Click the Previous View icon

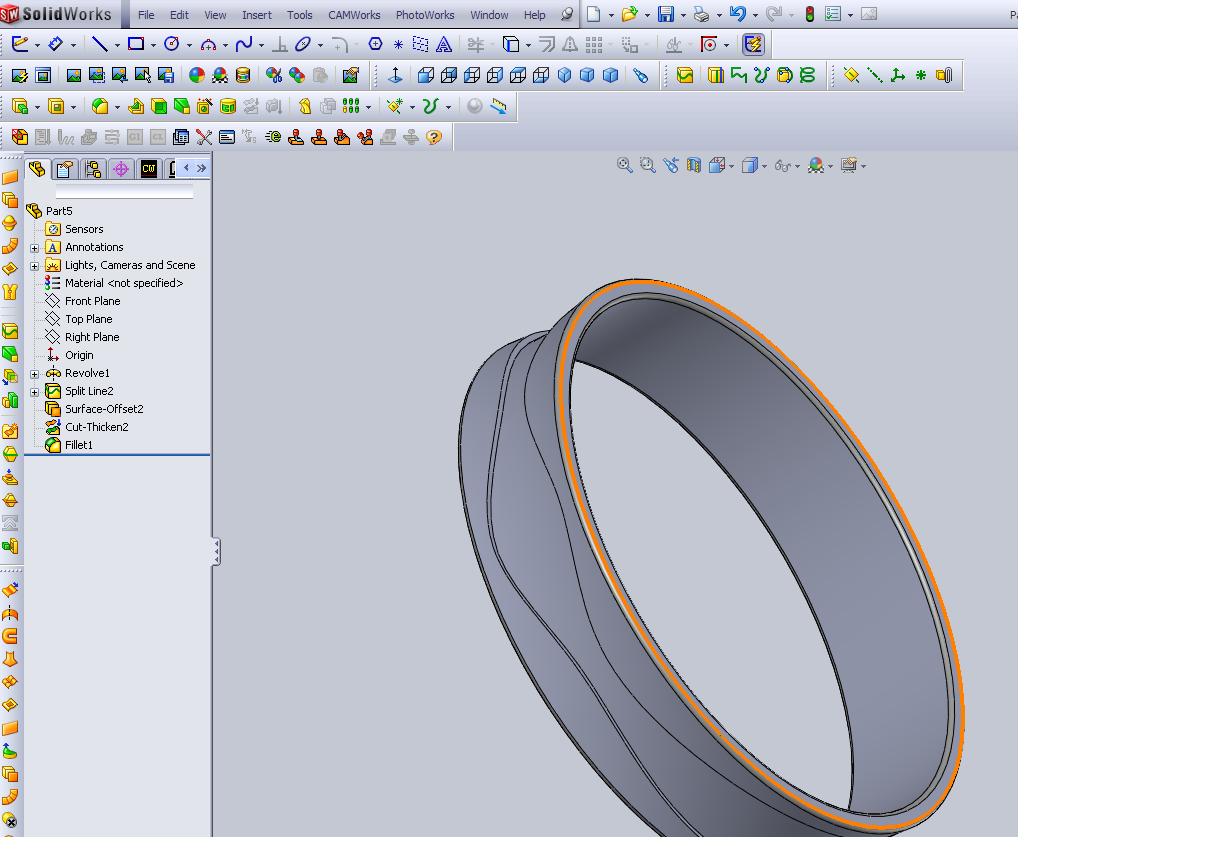point(671,166)
